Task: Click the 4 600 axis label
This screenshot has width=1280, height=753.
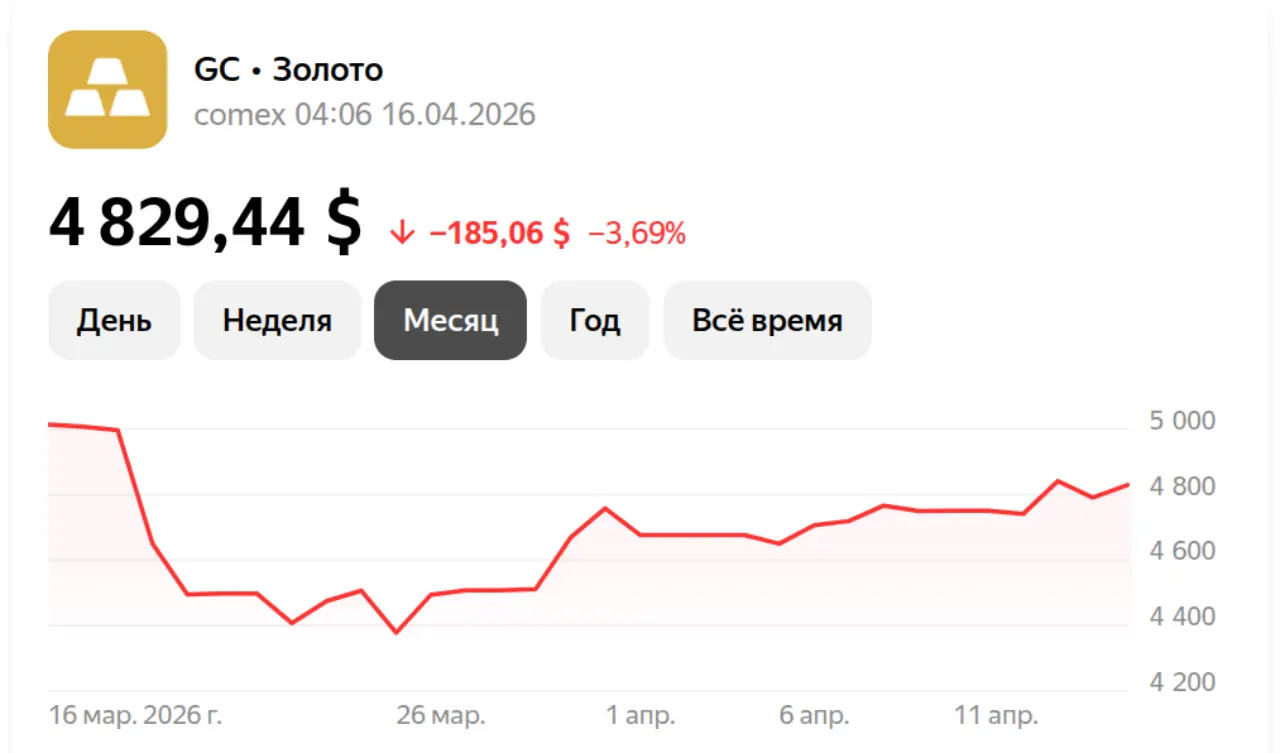Action: coord(1182,552)
